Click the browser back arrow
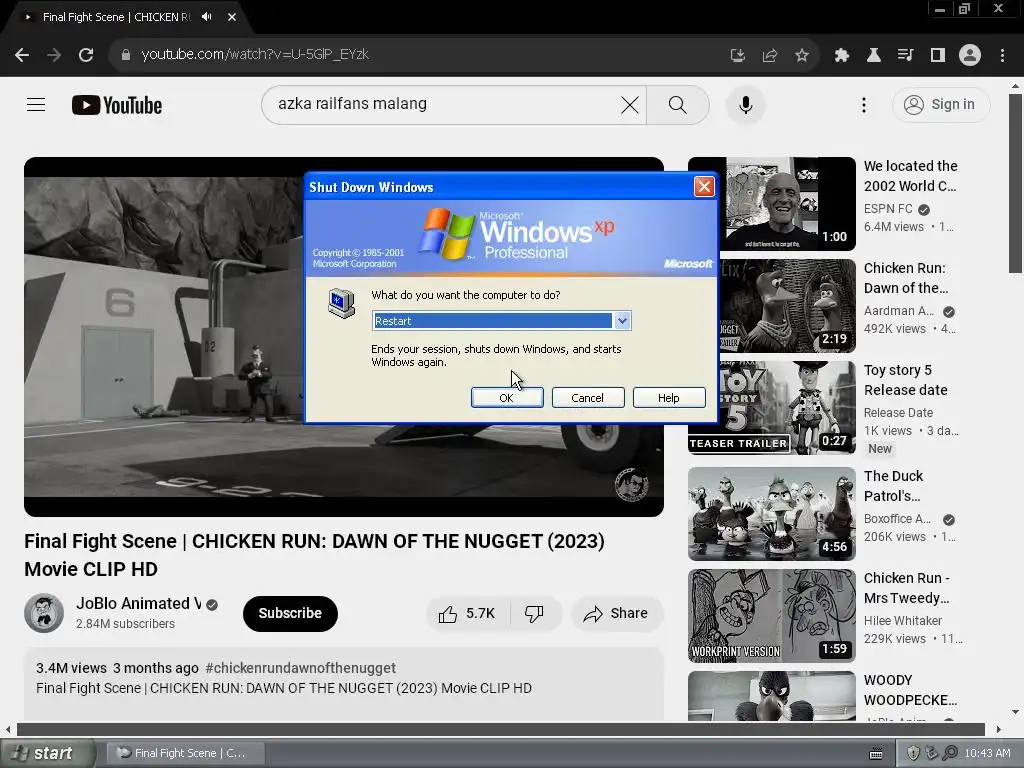 click(22, 55)
